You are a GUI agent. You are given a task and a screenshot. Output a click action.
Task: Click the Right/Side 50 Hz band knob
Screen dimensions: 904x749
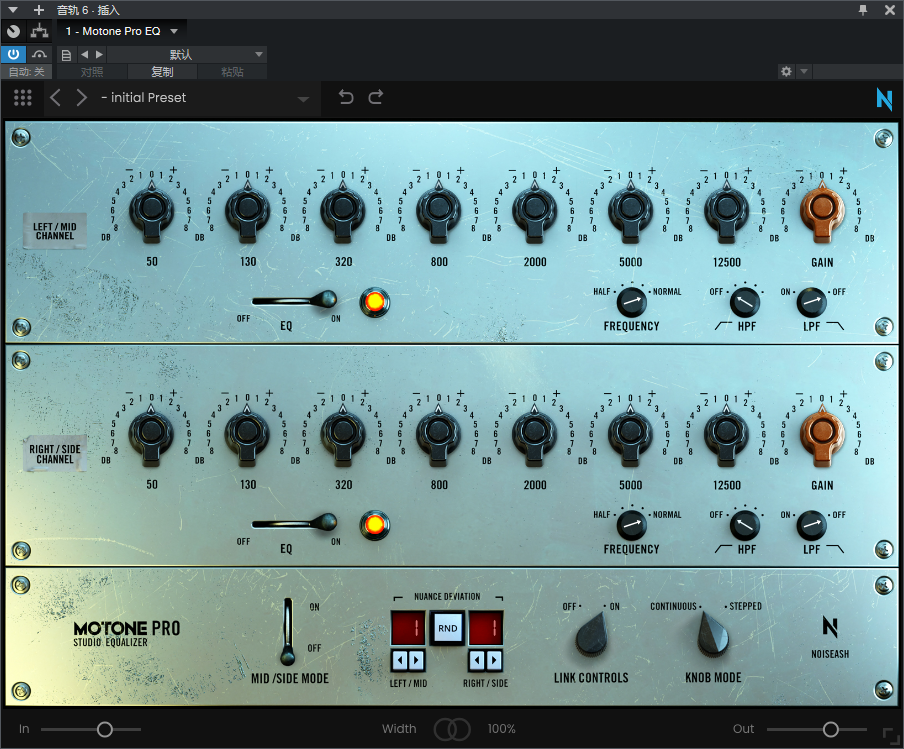(151, 435)
